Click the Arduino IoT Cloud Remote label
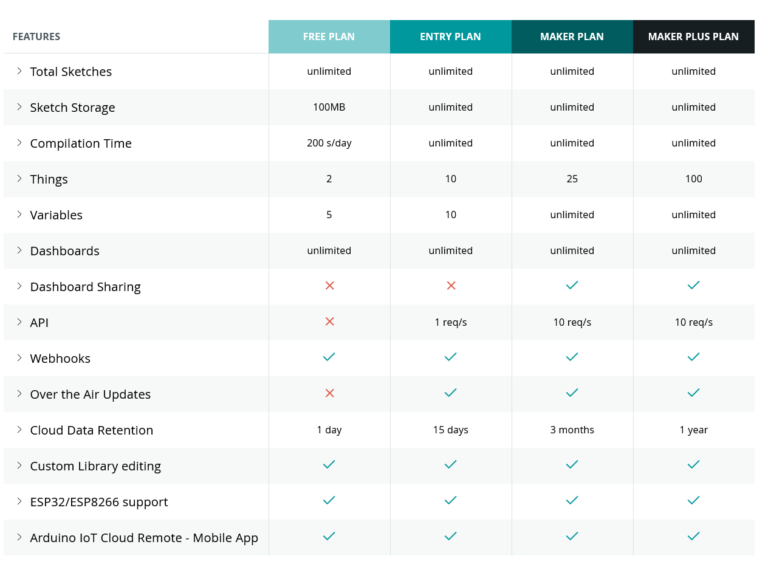The image size is (768, 564). pyautogui.click(x=144, y=538)
